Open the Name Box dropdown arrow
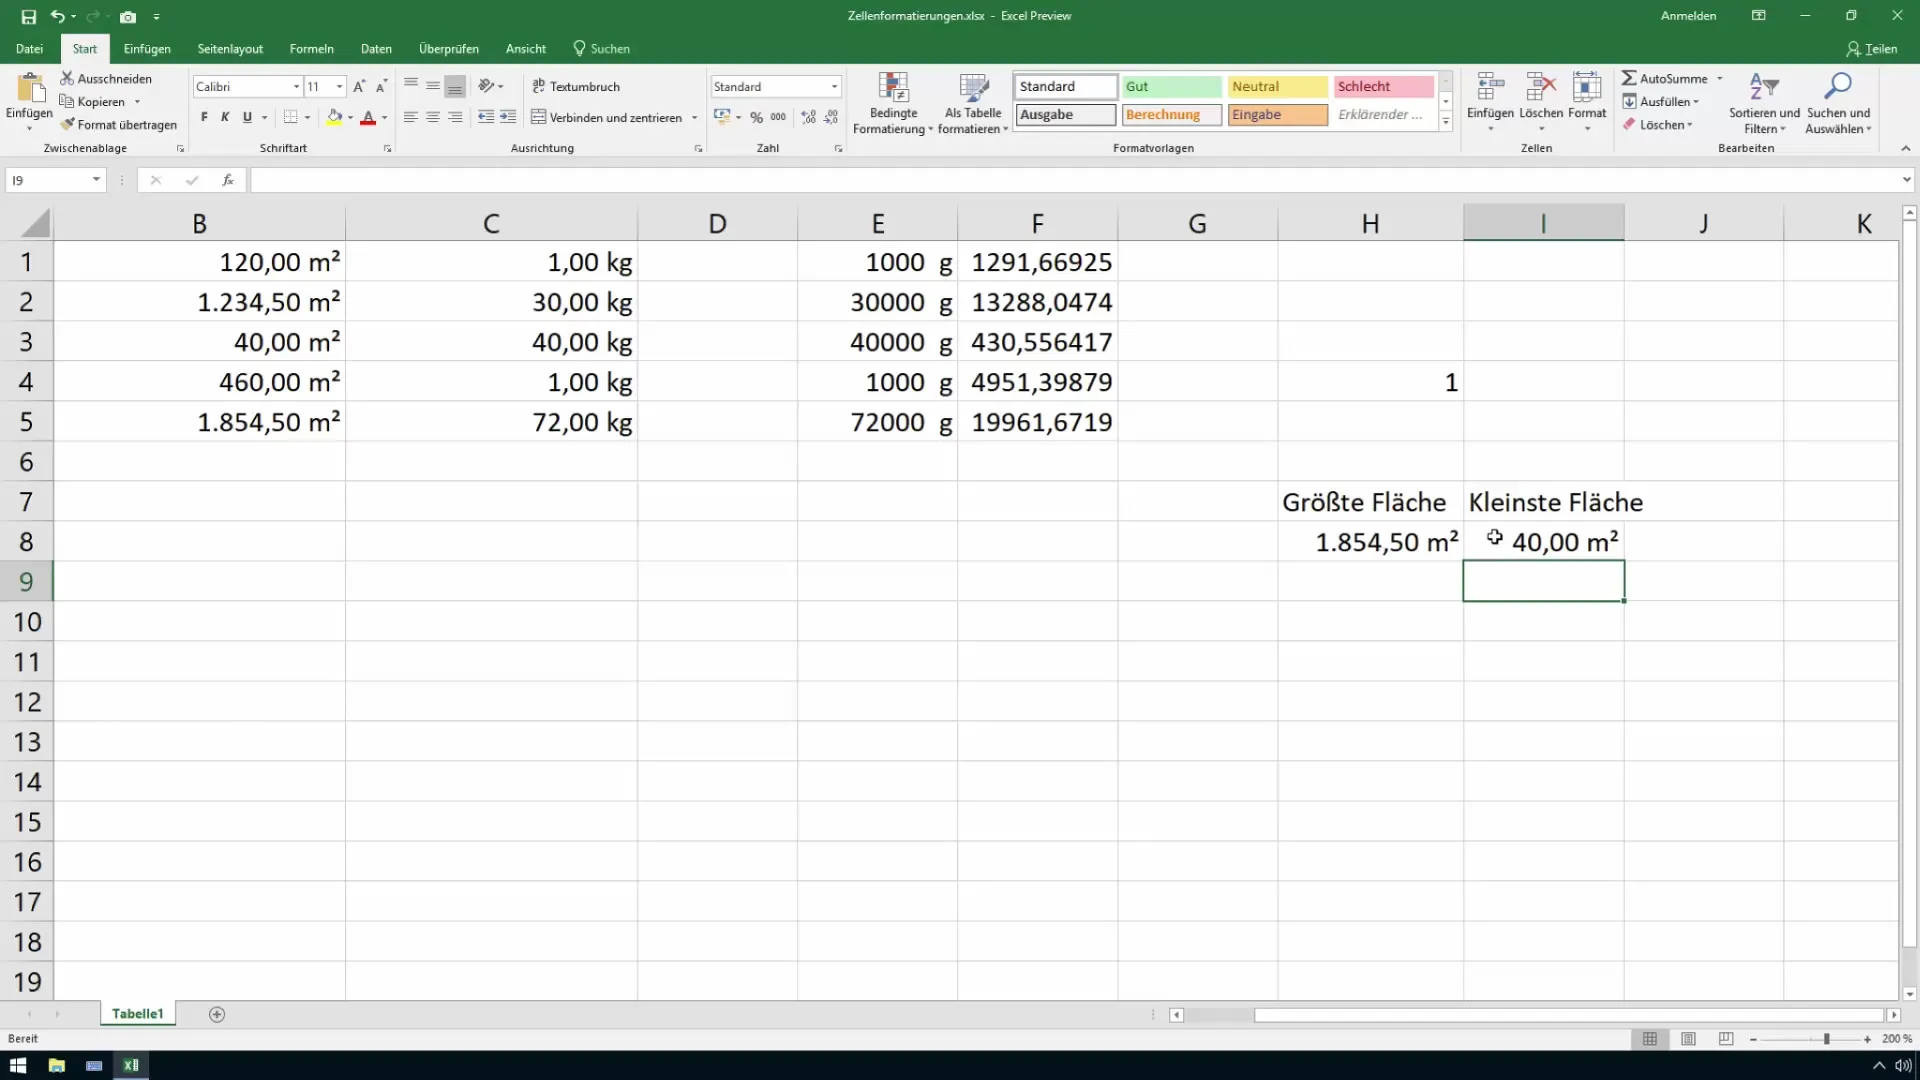The image size is (1920, 1080). coord(96,180)
